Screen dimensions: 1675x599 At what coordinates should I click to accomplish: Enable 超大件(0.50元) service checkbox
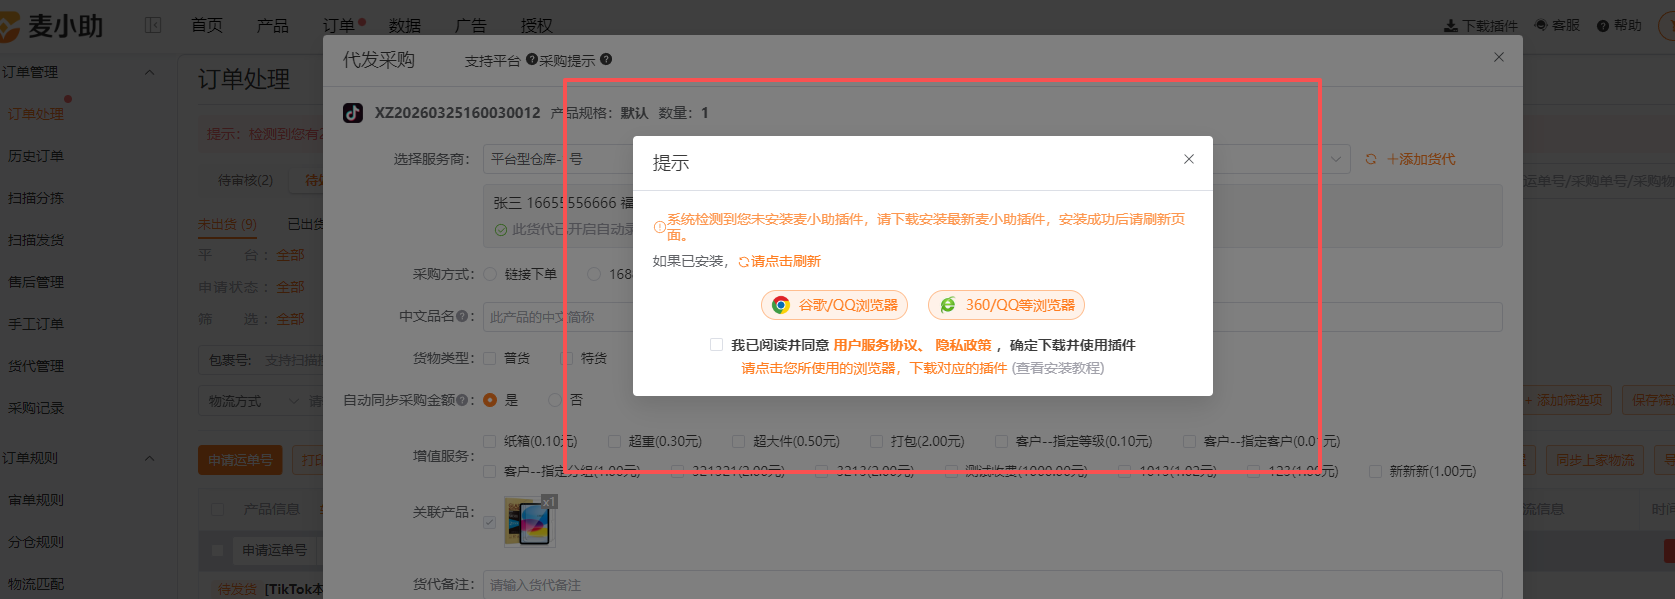point(738,441)
